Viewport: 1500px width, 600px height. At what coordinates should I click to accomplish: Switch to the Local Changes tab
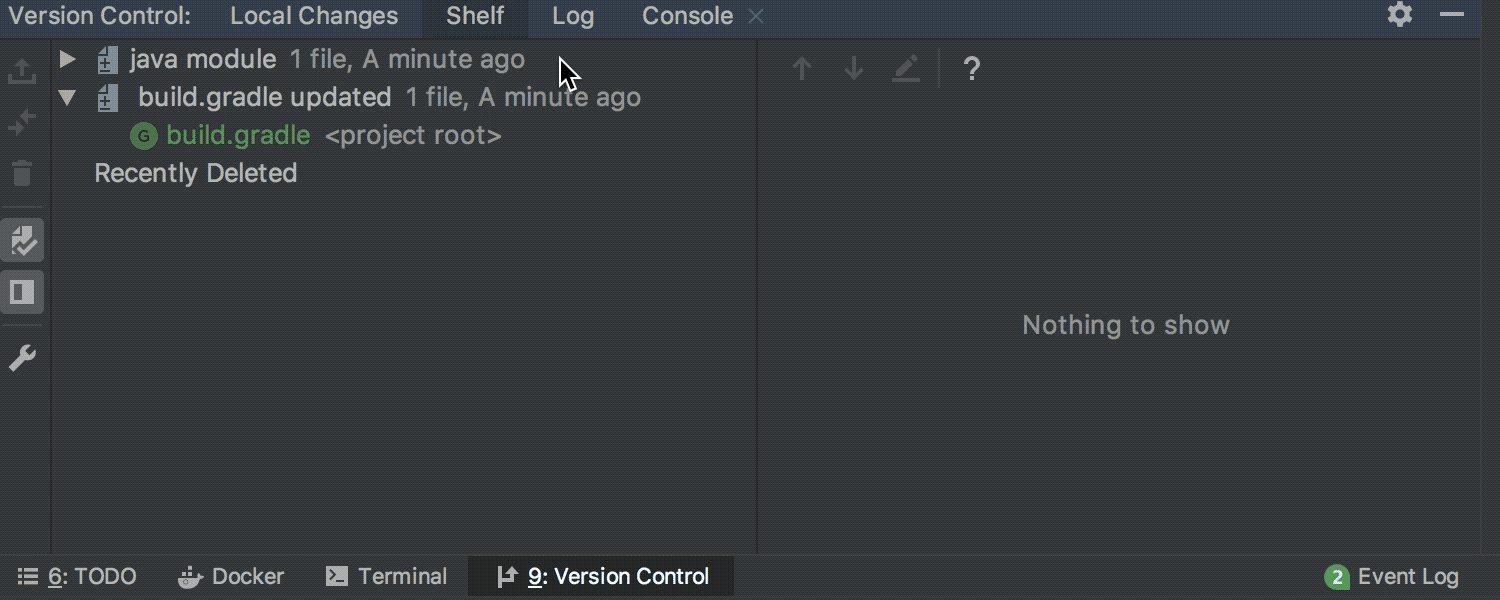tap(314, 16)
